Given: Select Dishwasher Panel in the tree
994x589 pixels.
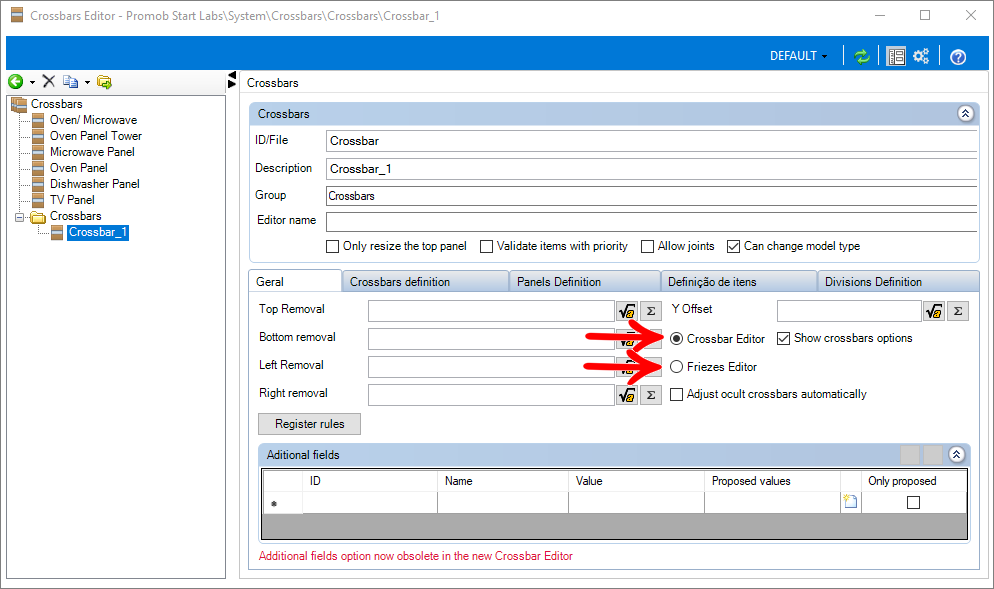Looking at the screenshot, I should (94, 184).
